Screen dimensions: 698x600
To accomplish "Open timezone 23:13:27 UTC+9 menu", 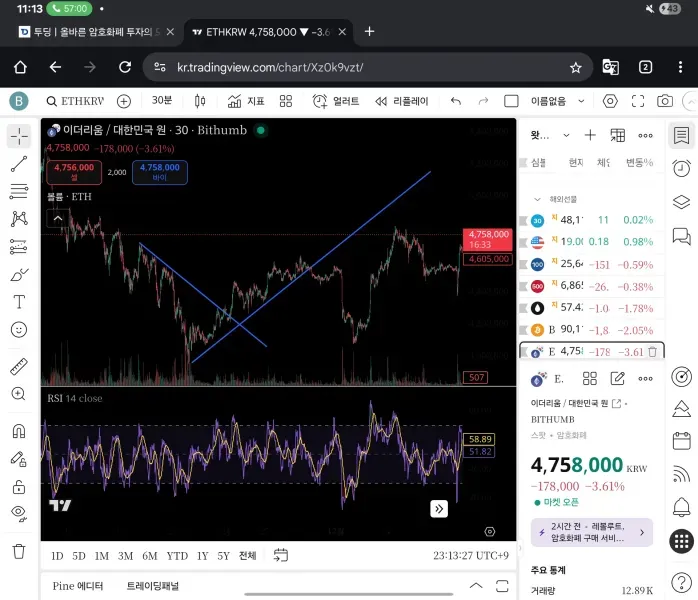I will pos(471,555).
